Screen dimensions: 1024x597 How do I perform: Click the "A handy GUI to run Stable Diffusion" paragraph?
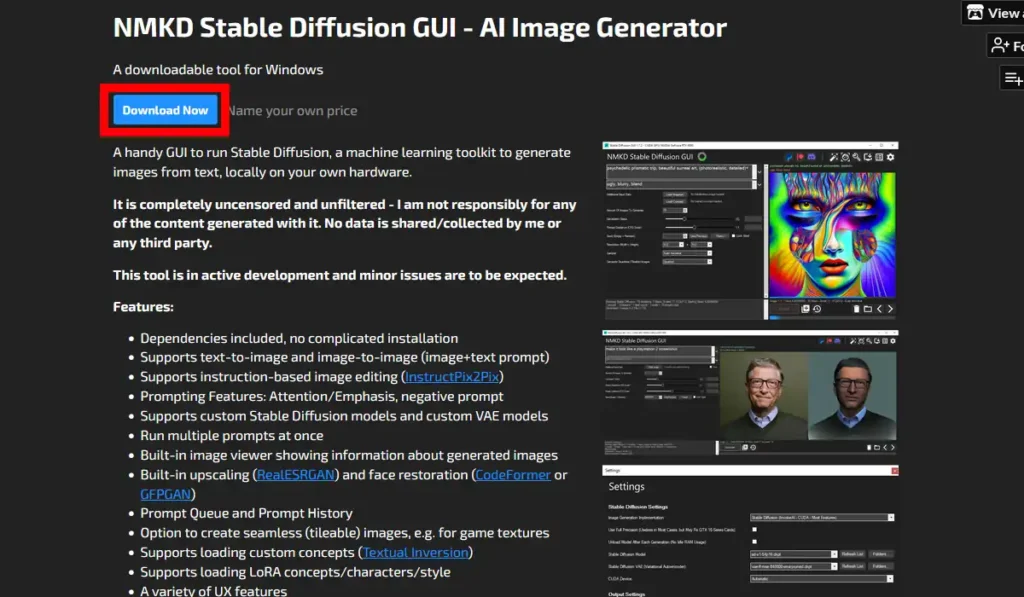pos(342,162)
